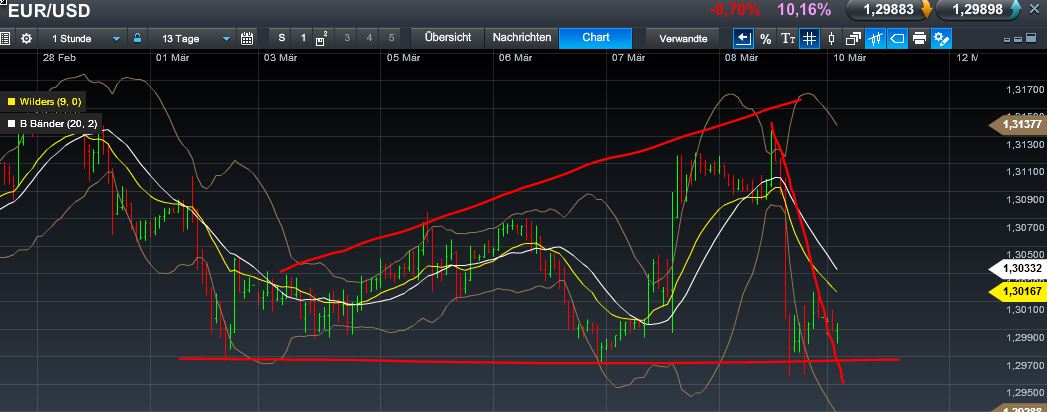Click the red -0,70% change value
Viewport: 1047px width, 412px height.
[x=735, y=9]
